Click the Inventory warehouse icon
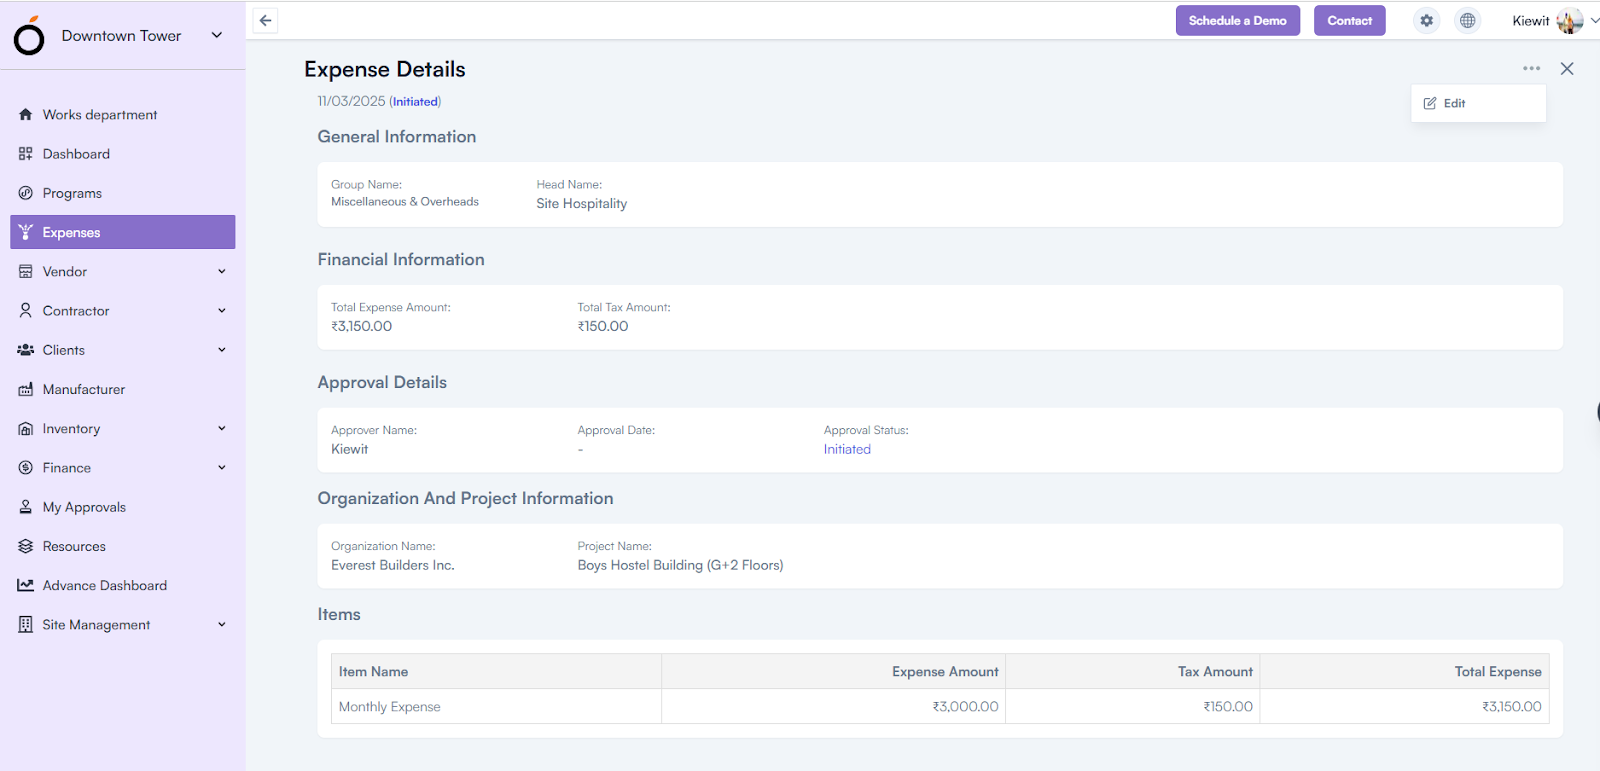Image resolution: width=1600 pixels, height=771 pixels. pos(26,428)
